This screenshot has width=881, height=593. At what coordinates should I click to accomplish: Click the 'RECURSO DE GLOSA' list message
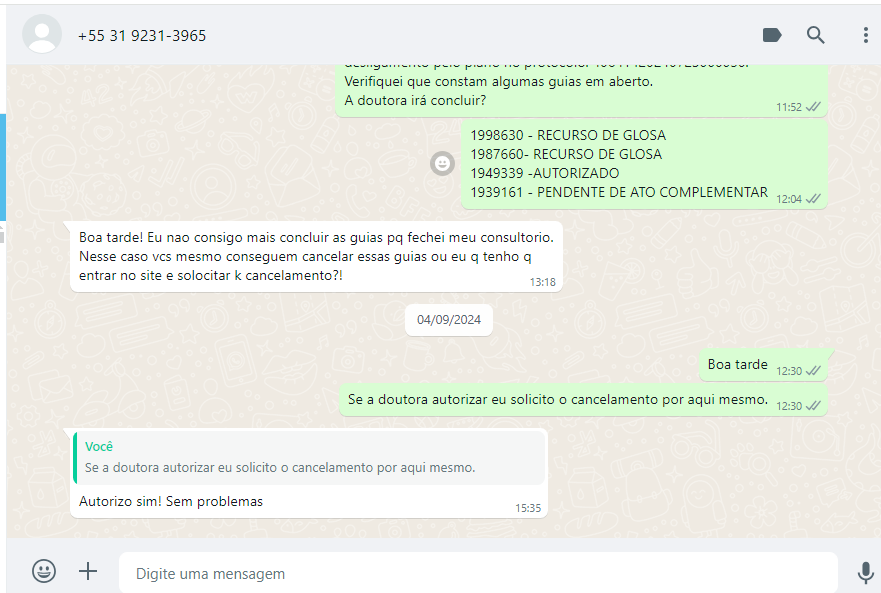point(644,164)
